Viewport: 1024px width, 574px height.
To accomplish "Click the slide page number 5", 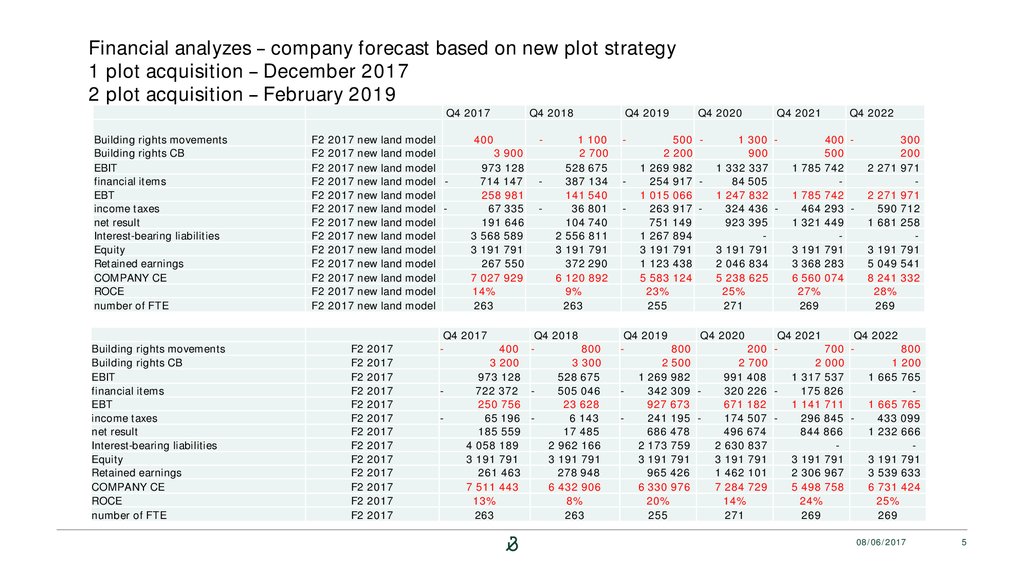I will coord(963,542).
